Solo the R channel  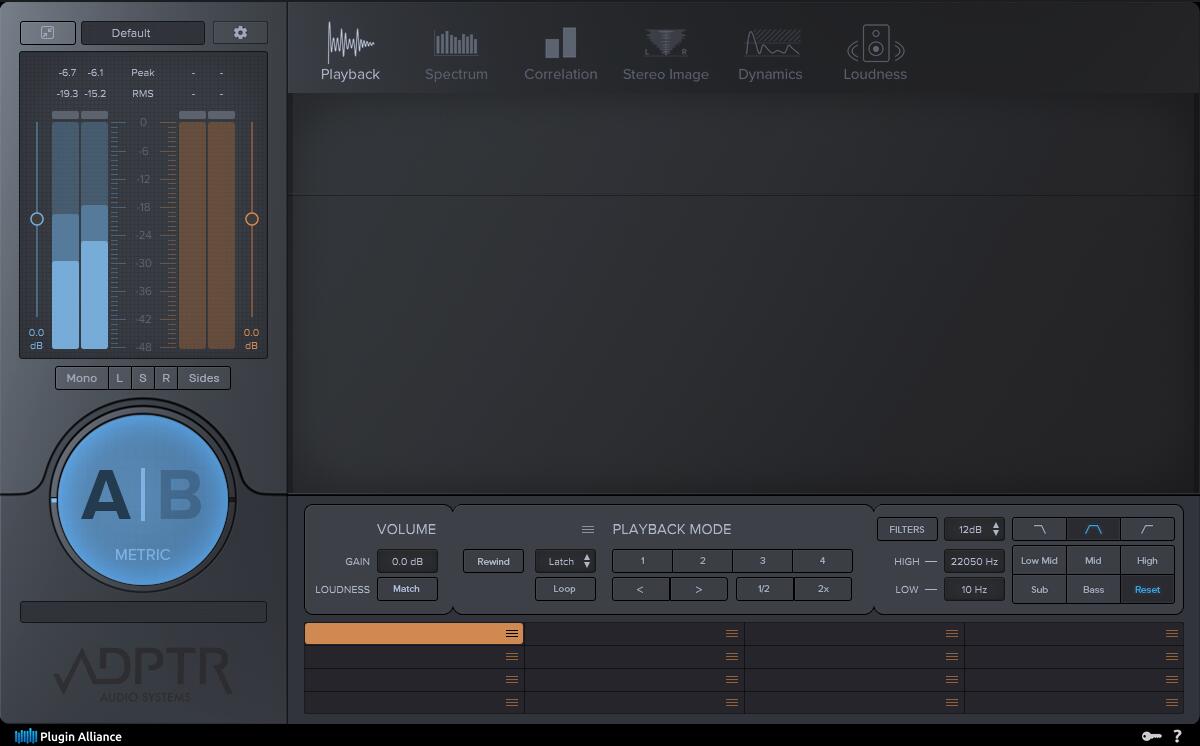[x=166, y=378]
